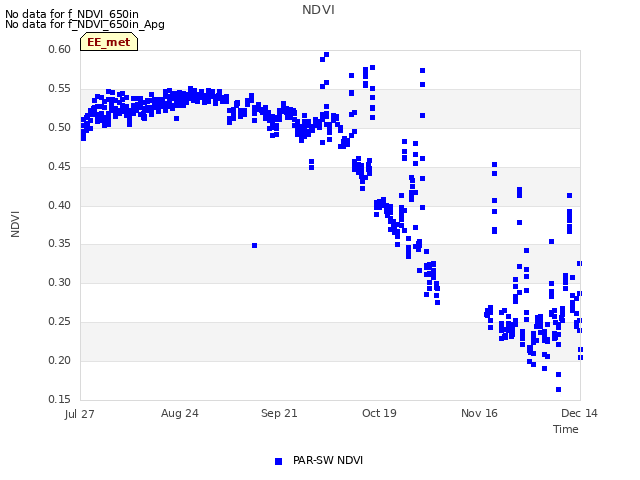Click the 0.35 y-axis tick label

point(60,244)
